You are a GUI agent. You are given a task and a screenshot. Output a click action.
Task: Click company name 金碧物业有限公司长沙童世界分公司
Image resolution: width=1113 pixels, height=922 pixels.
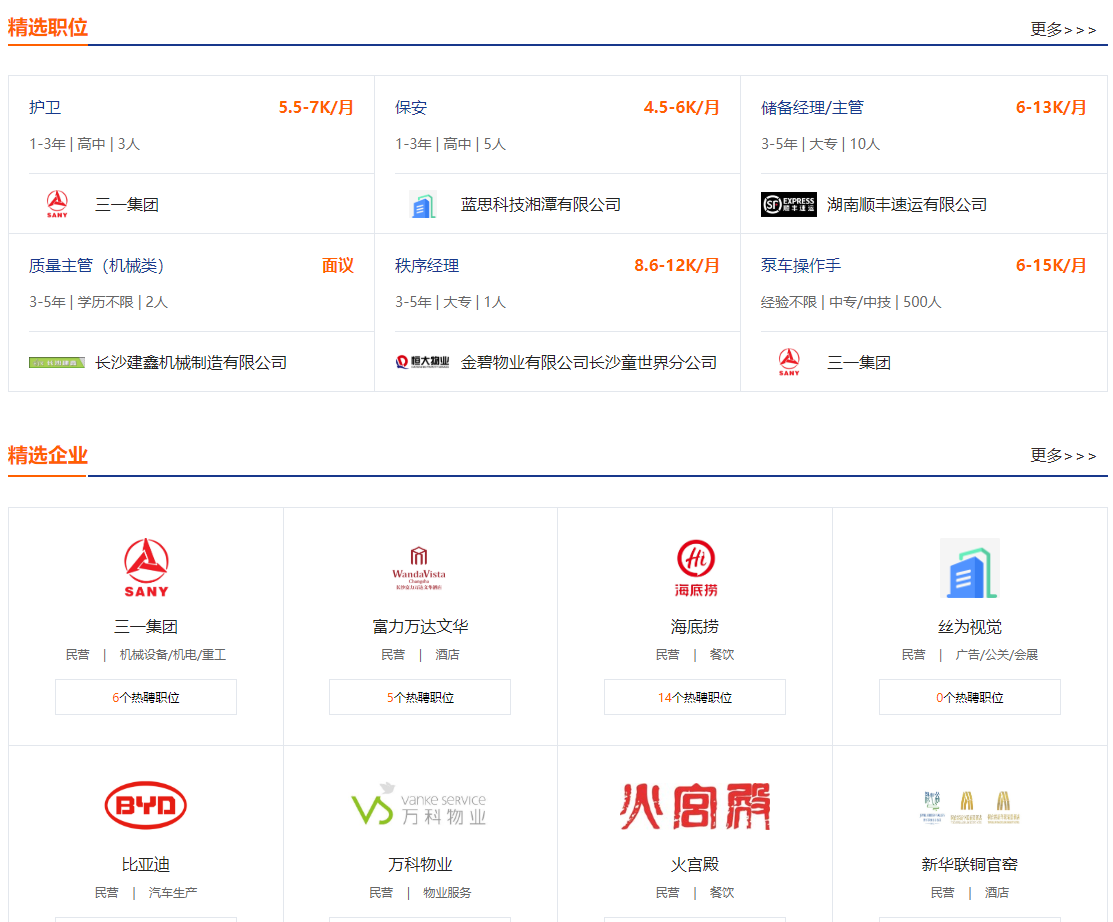click(589, 363)
